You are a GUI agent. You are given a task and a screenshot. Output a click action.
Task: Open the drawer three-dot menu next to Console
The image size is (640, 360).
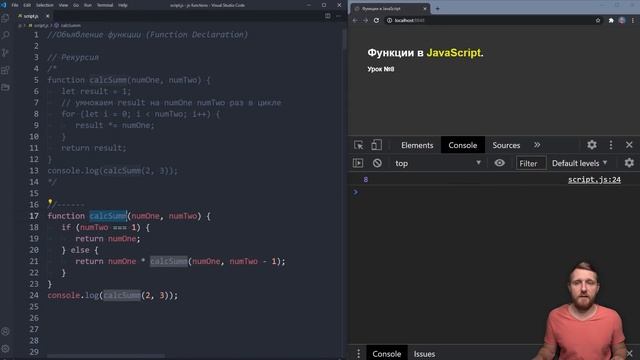[x=358, y=353]
